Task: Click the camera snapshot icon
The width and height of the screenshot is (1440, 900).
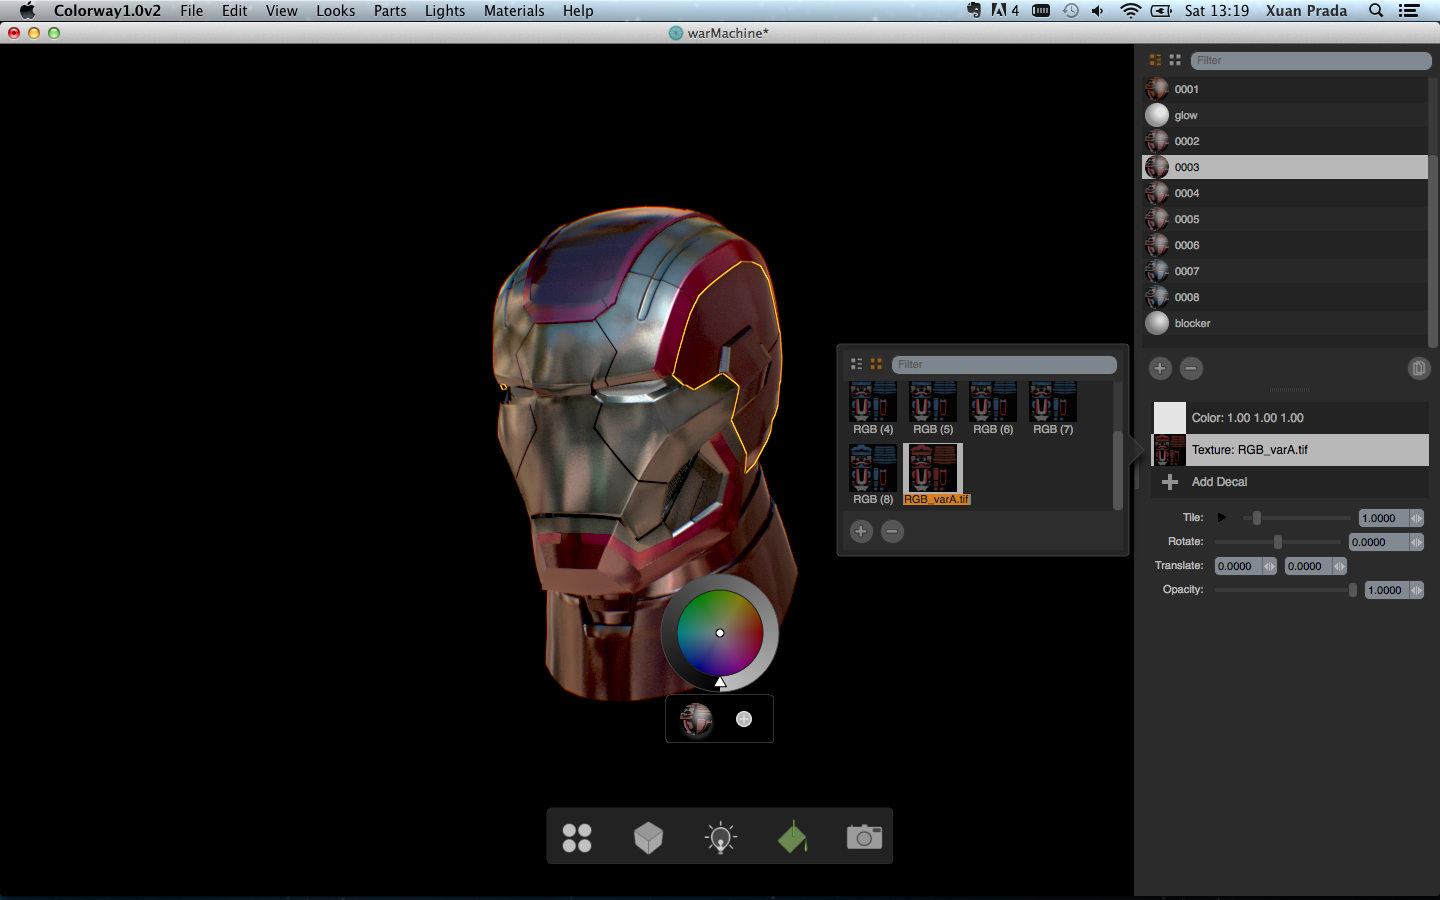Action: point(864,837)
